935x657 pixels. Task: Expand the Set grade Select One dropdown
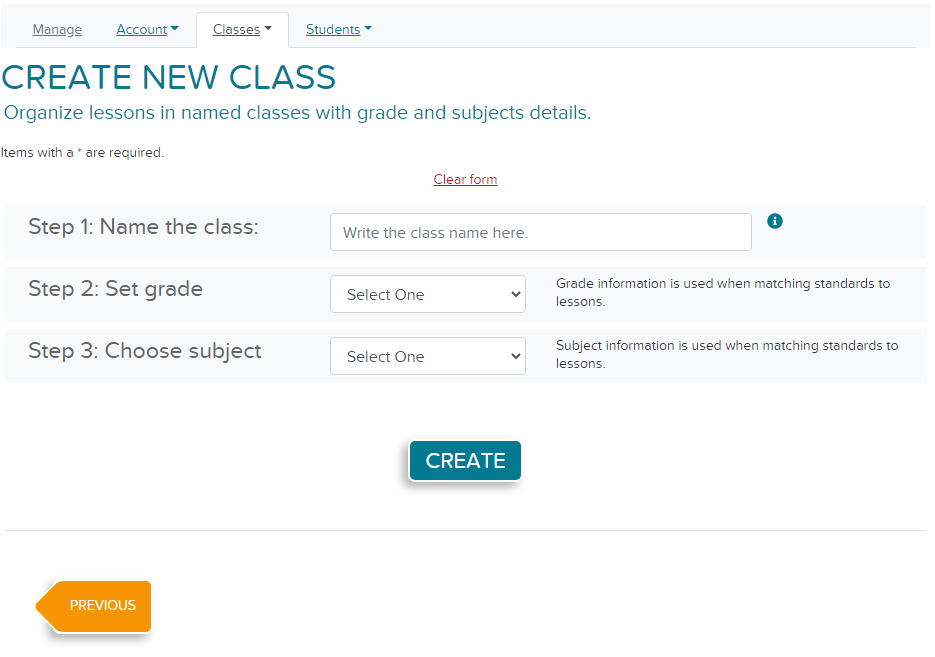(x=428, y=294)
